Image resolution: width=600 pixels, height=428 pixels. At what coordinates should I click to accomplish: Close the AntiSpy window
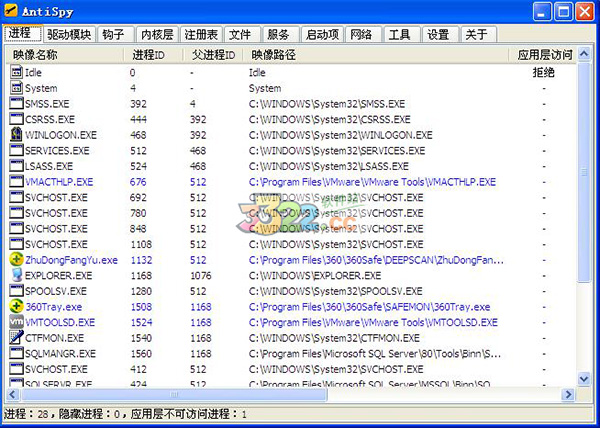pos(585,11)
